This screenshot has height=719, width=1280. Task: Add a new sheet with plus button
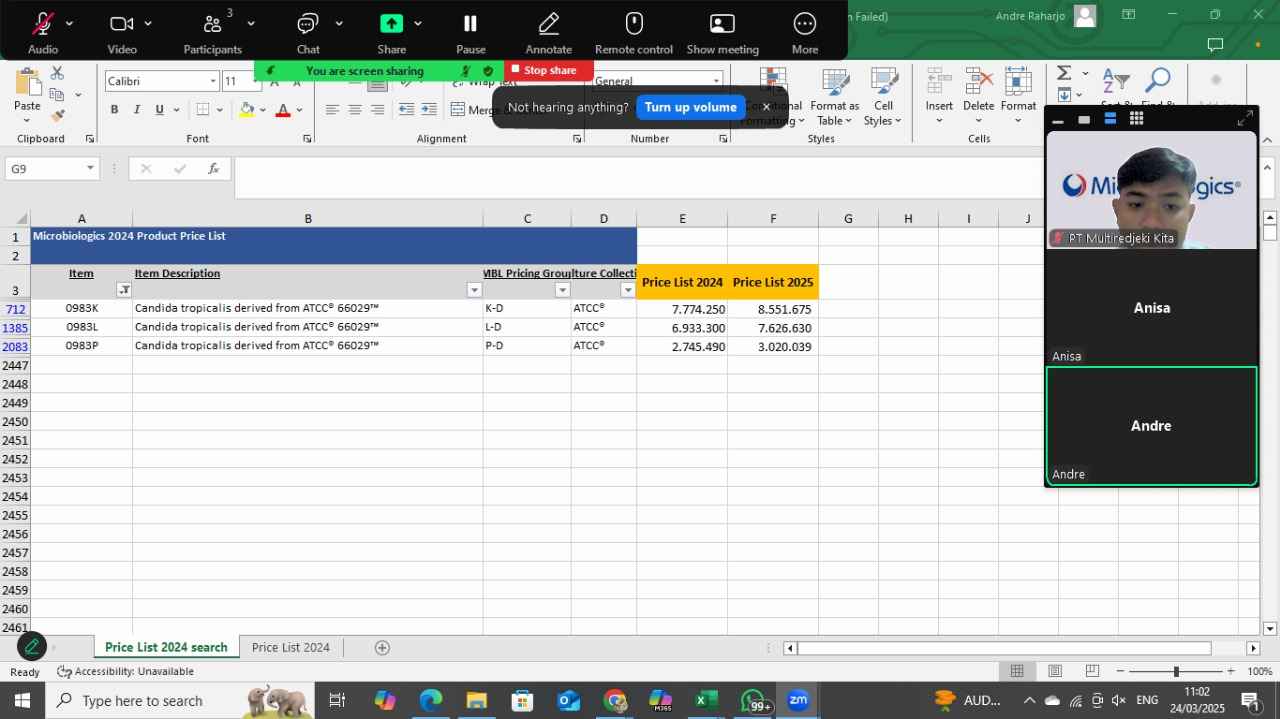click(382, 647)
